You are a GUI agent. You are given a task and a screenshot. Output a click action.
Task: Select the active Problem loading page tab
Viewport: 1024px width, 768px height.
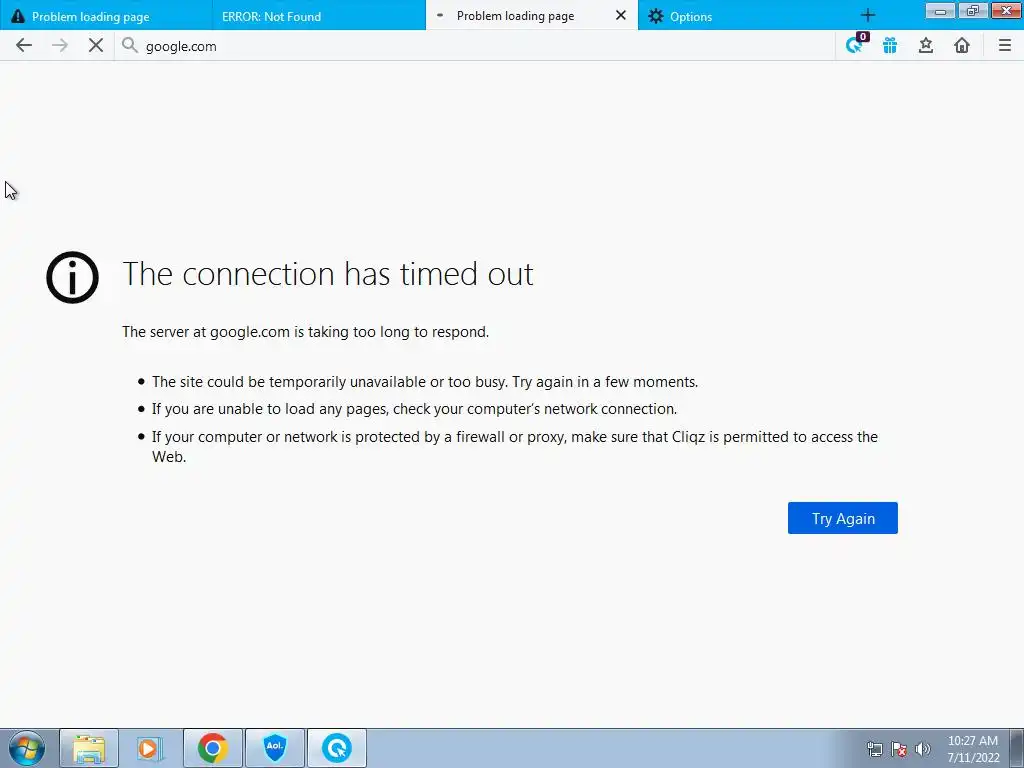point(532,16)
